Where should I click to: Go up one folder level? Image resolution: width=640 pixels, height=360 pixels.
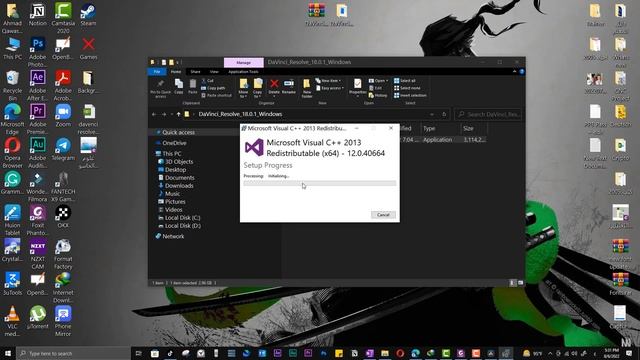click(178, 114)
